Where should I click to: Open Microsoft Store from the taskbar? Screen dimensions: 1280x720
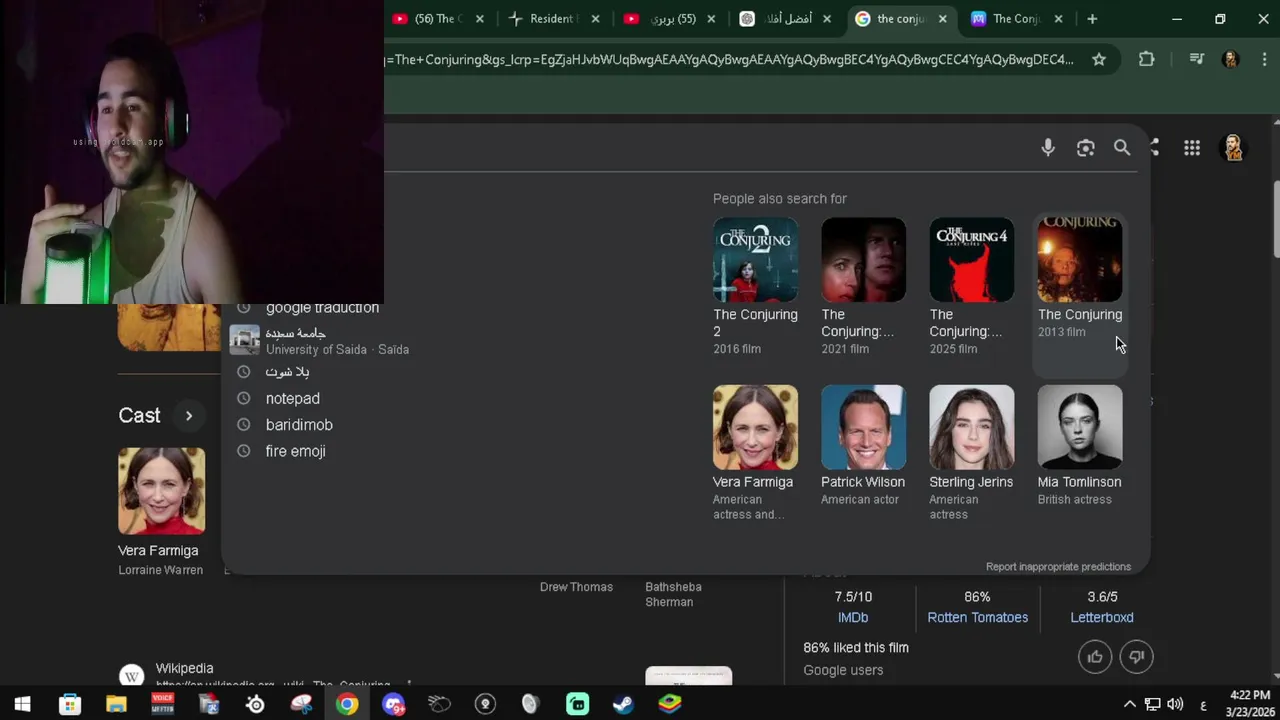70,704
